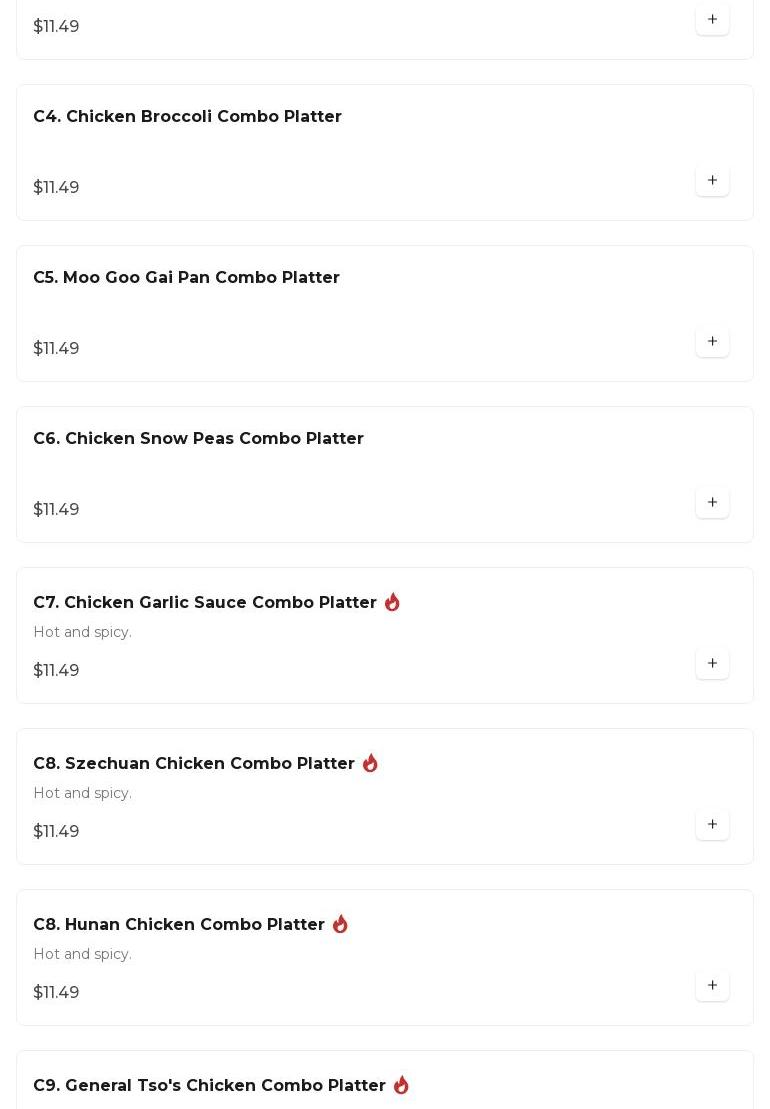The image size is (770, 1109).
Task: Open the Hunan Chicken Combo Platter title
Action: click(x=178, y=925)
